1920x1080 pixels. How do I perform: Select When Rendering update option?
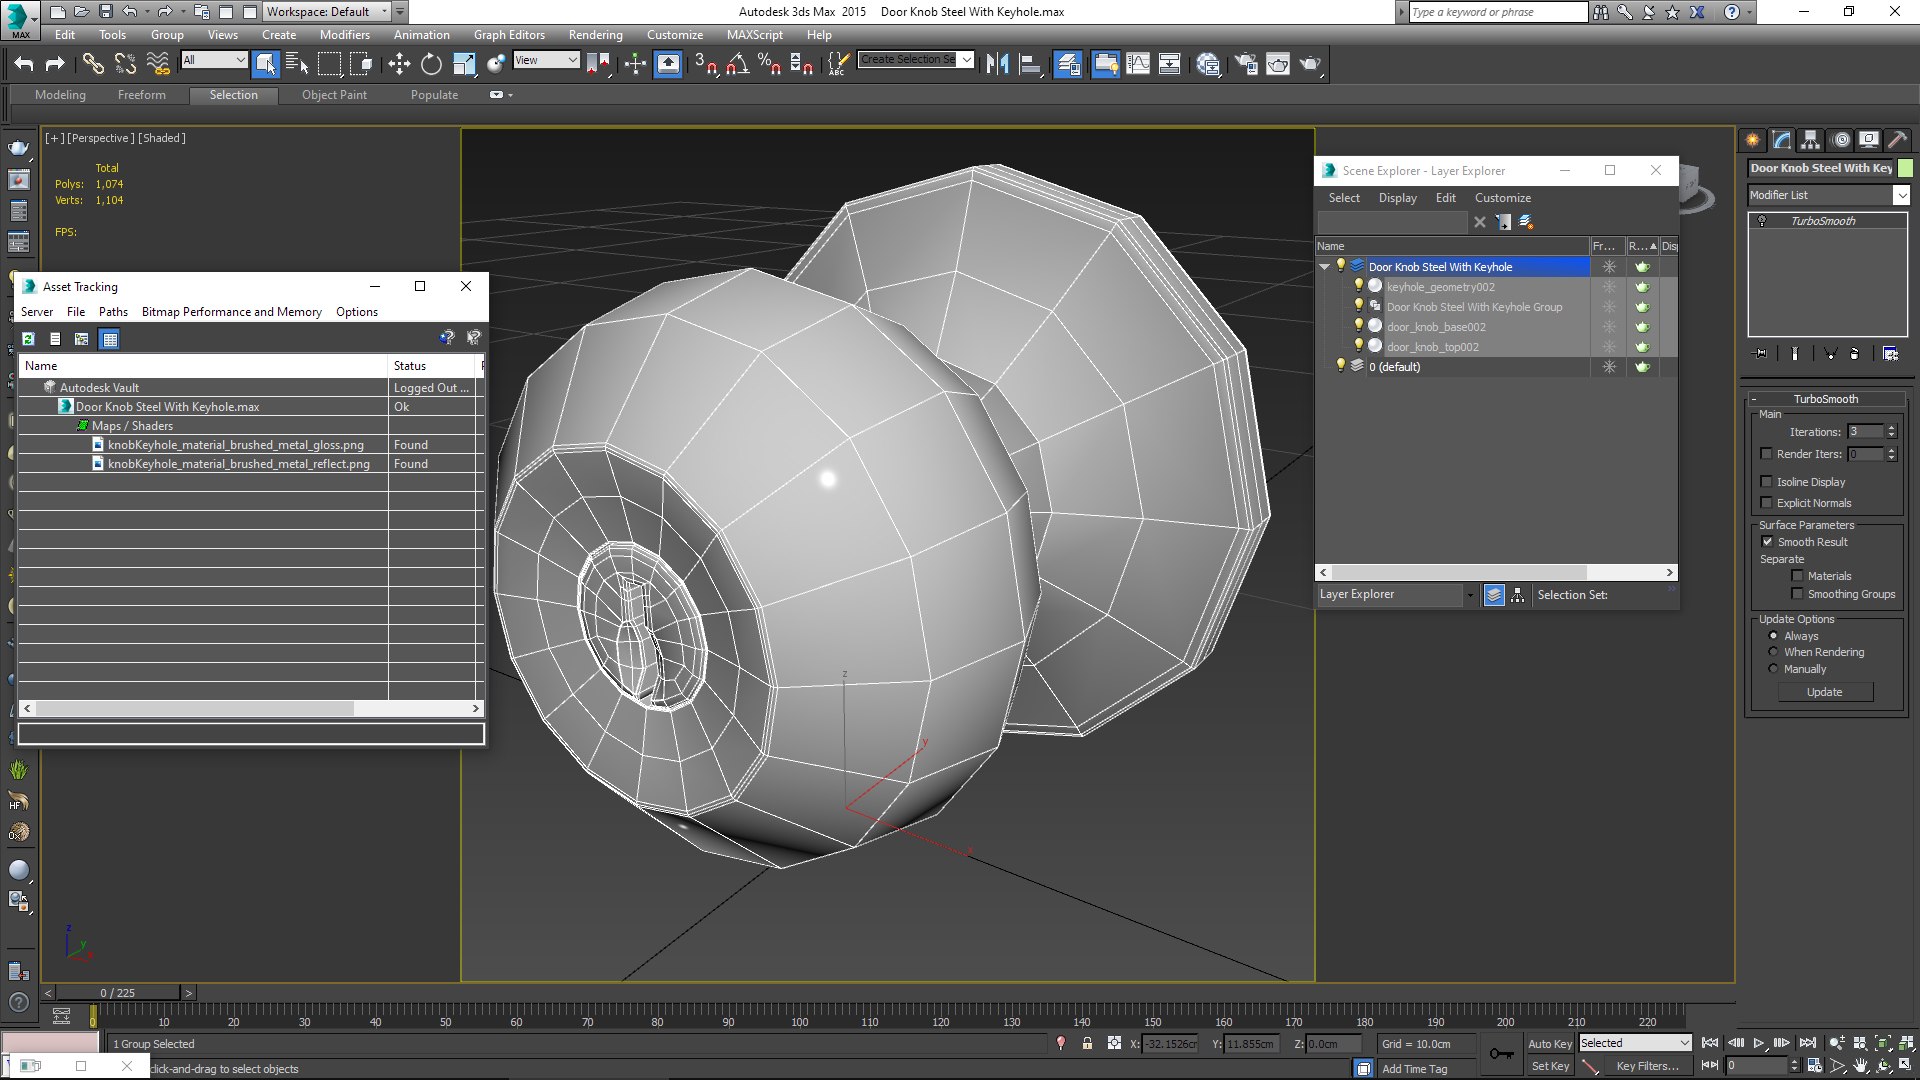[x=1773, y=652]
